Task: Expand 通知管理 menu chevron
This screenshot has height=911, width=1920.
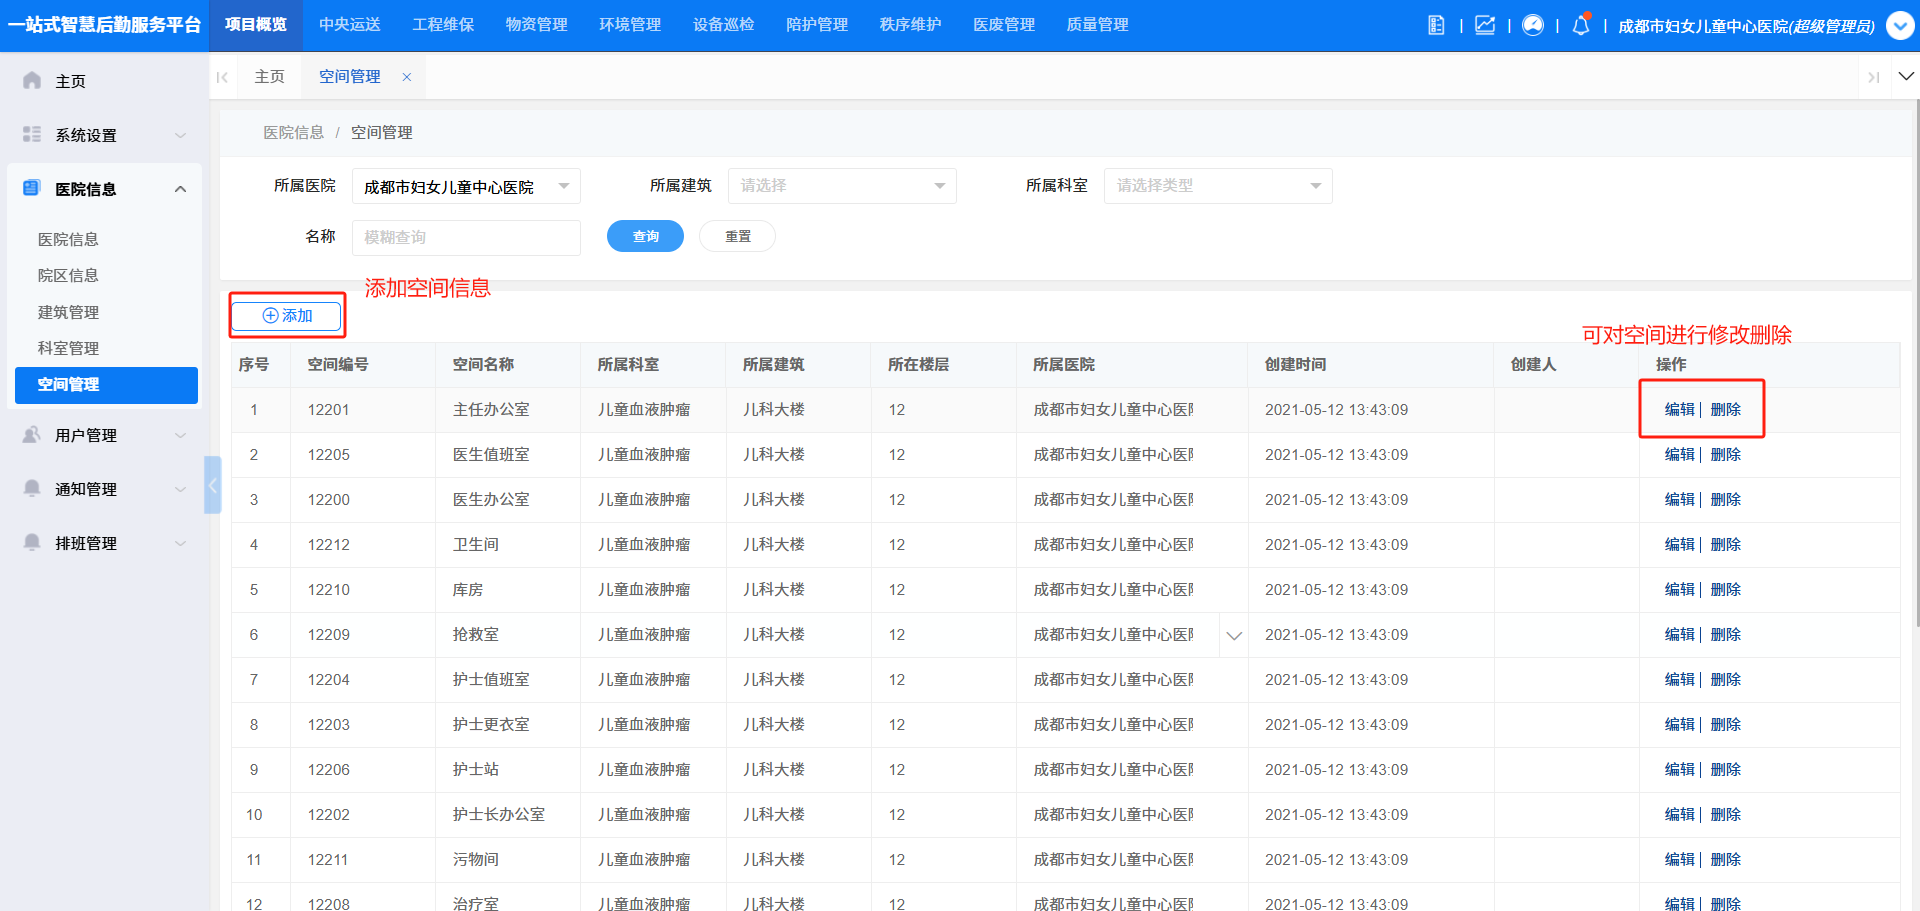Action: 181,489
